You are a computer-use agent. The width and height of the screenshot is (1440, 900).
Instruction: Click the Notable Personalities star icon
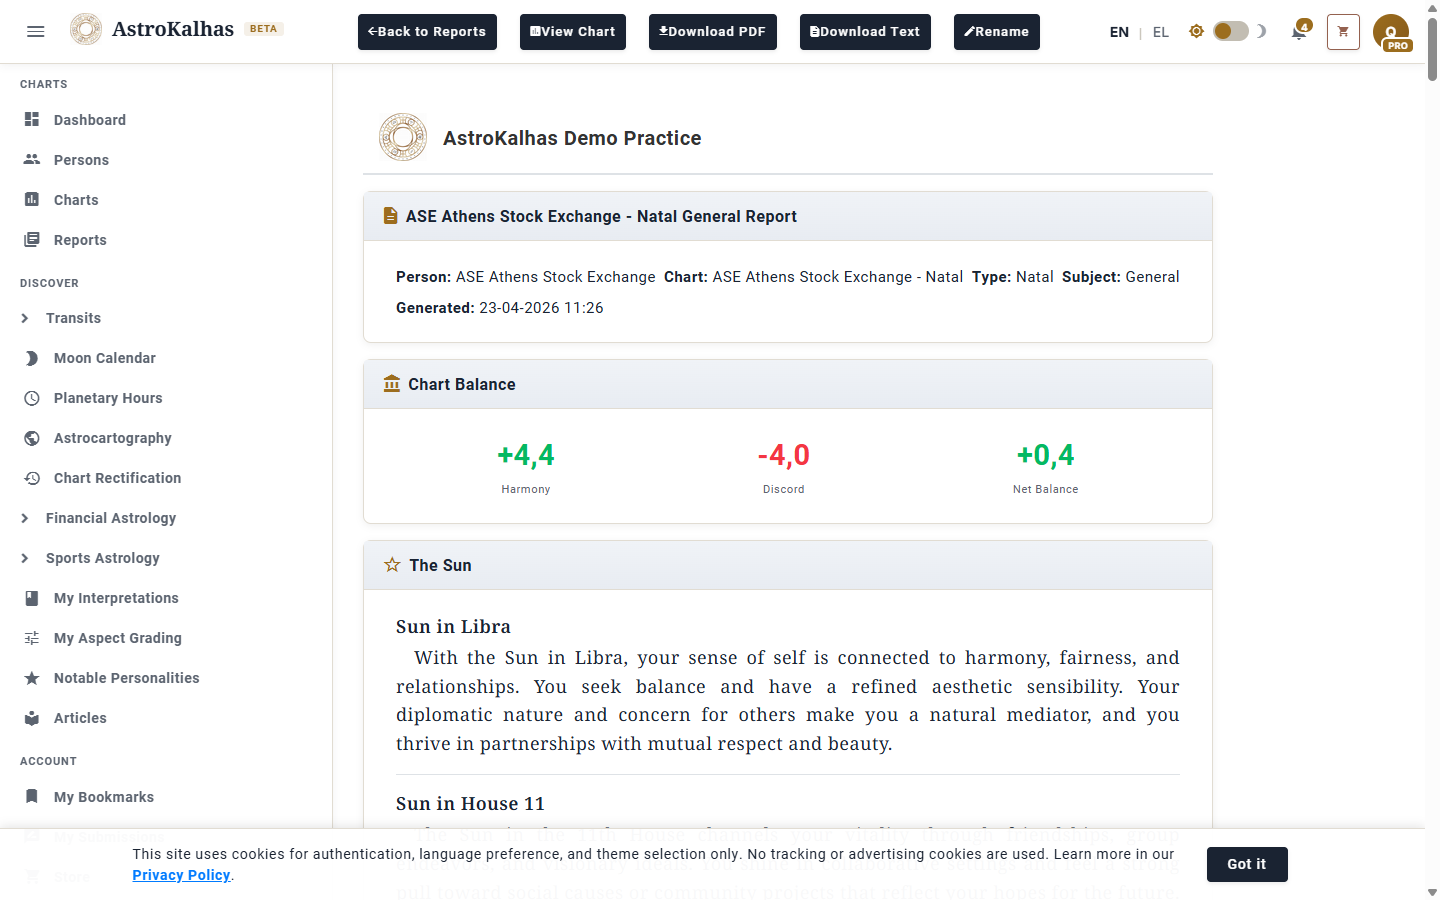[32, 678]
